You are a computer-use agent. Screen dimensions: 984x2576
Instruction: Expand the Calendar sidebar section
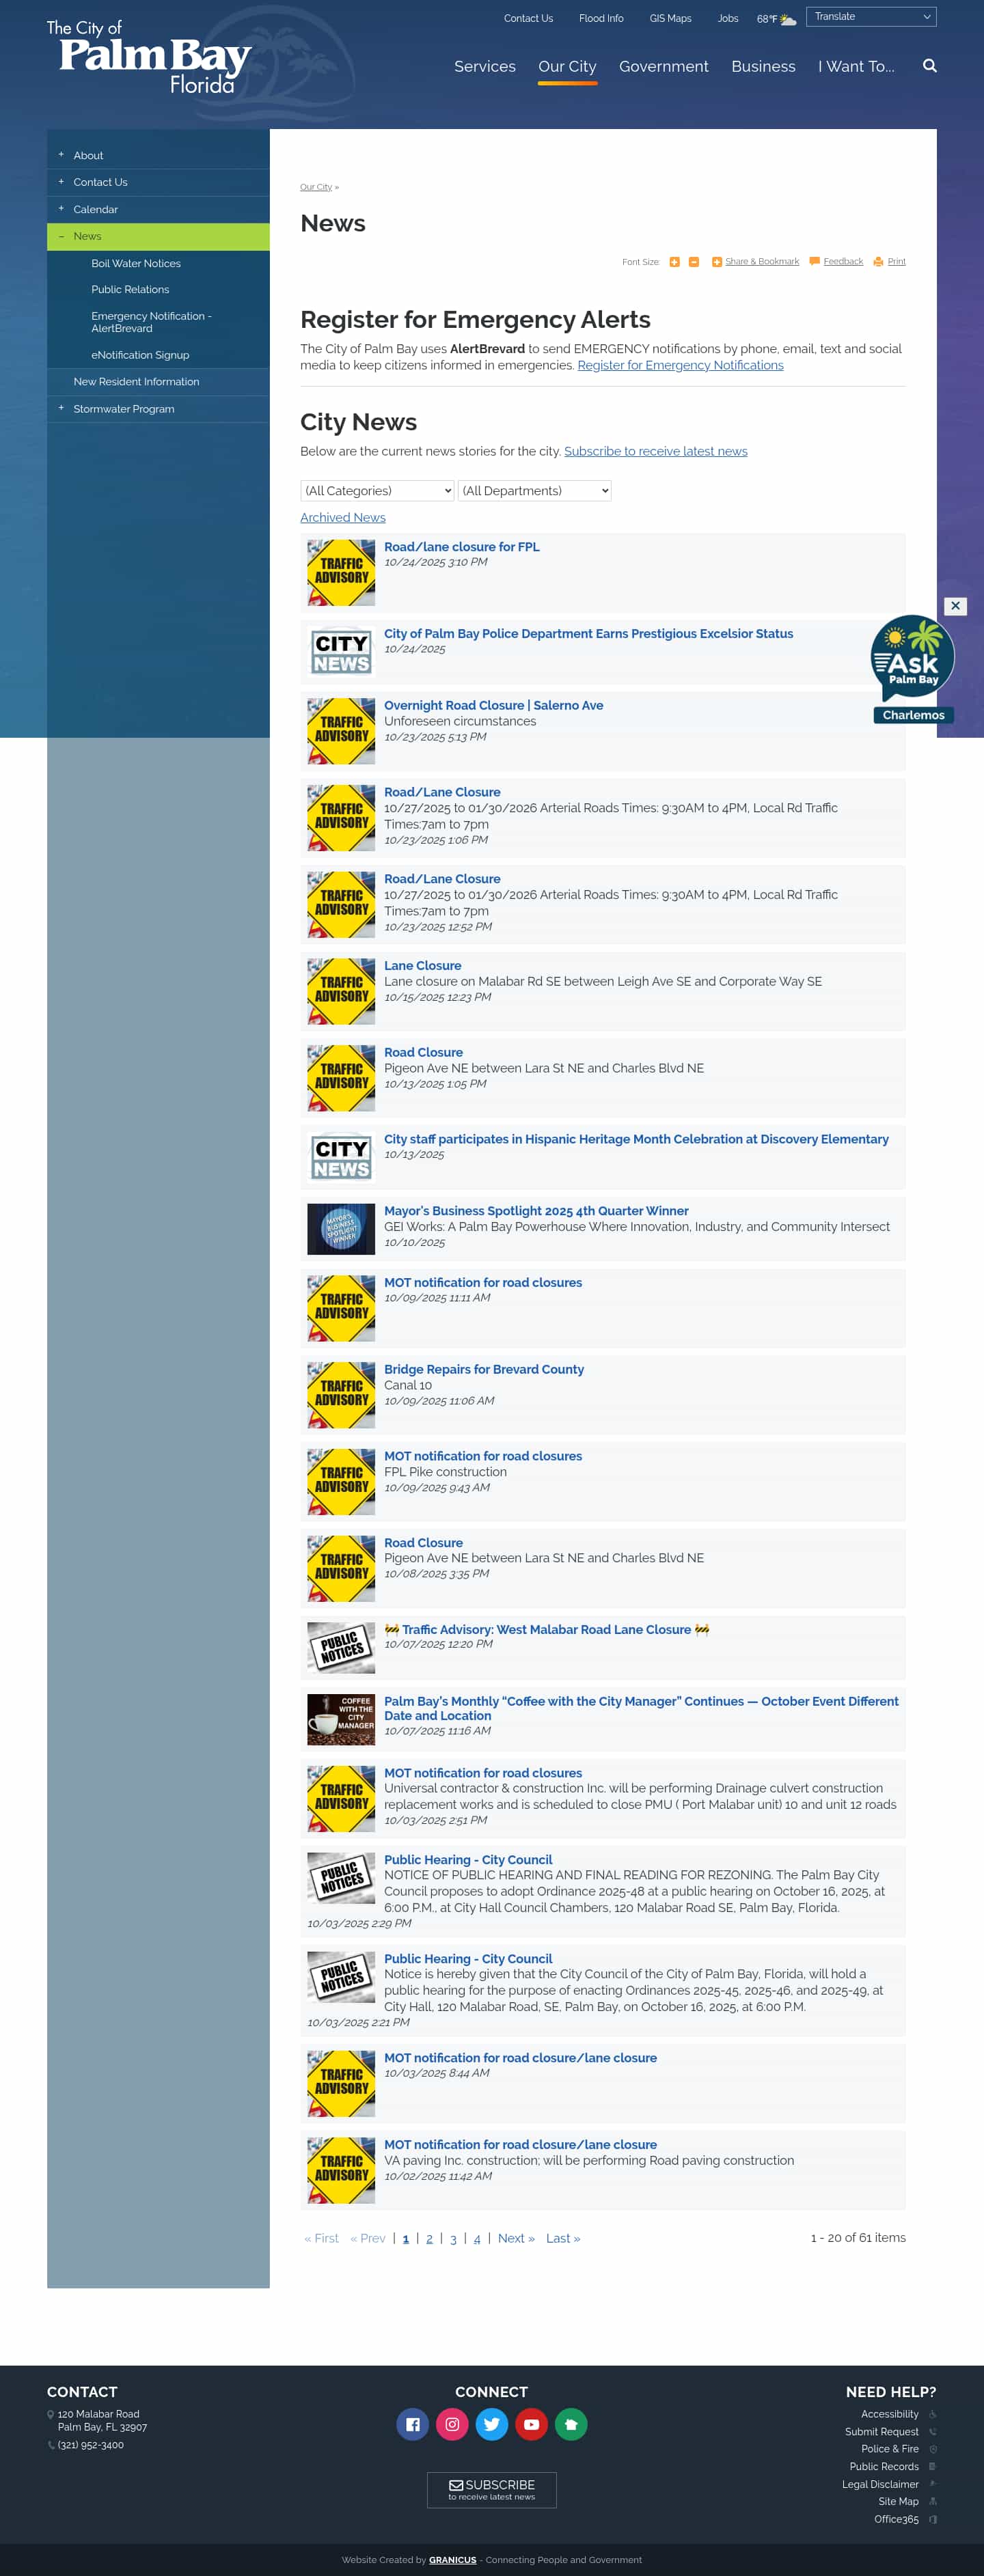pyautogui.click(x=61, y=209)
